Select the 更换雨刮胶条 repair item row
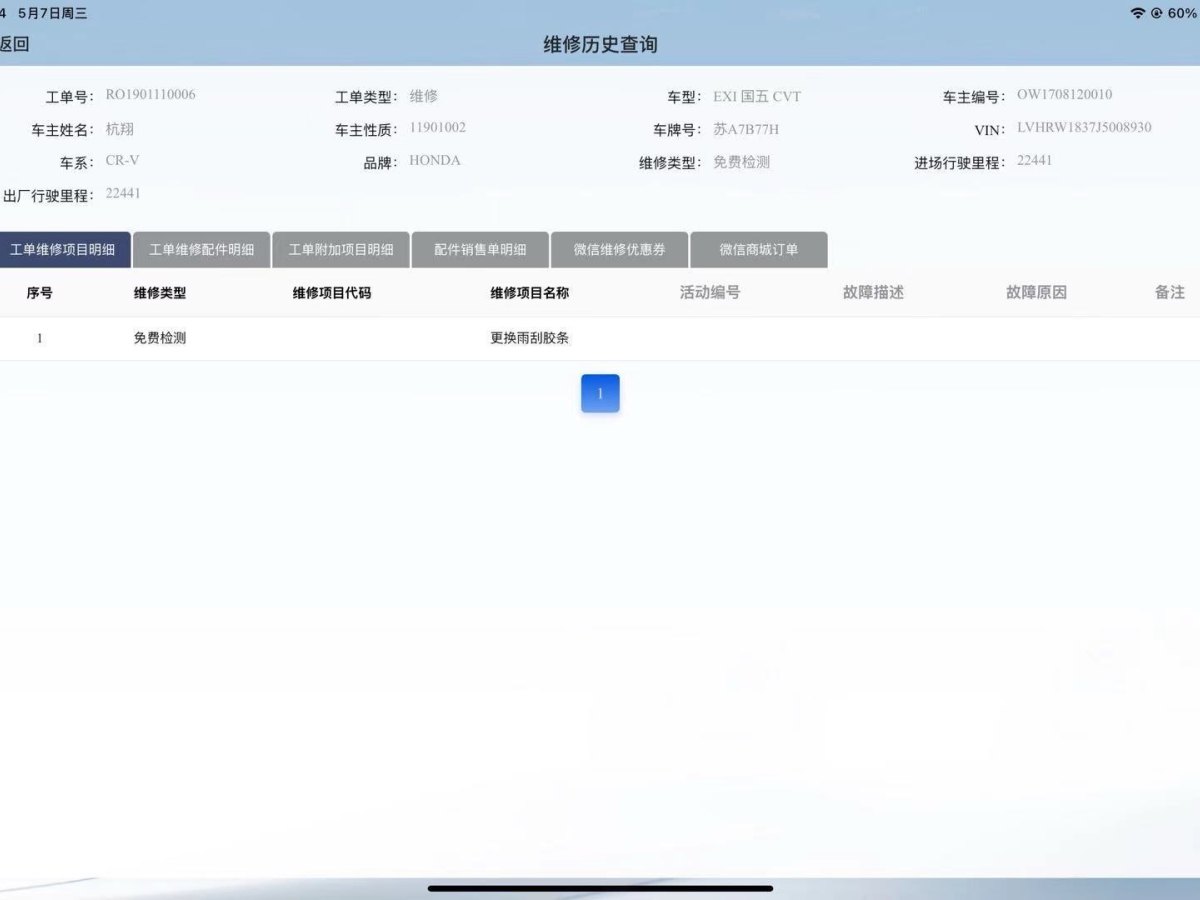The width and height of the screenshot is (1200, 900). pos(530,338)
